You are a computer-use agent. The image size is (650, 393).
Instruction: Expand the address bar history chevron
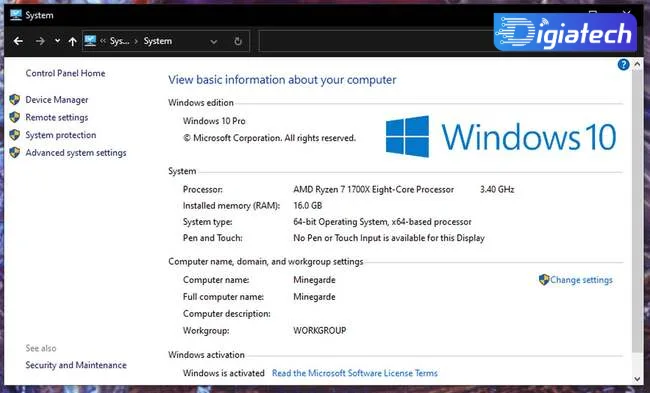[x=214, y=41]
